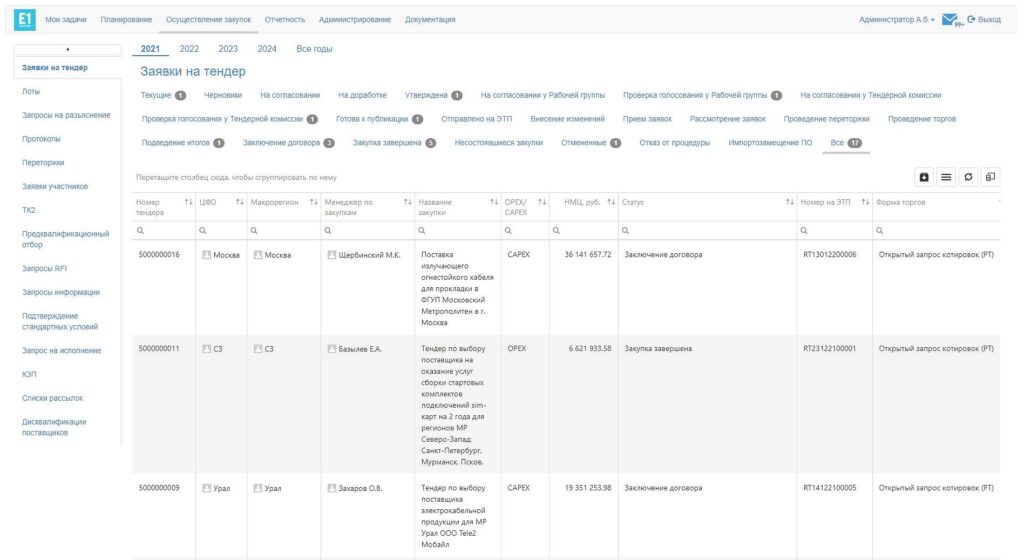1024x560 pixels.
Task: Click the Выход logout icon
Action: [971, 20]
